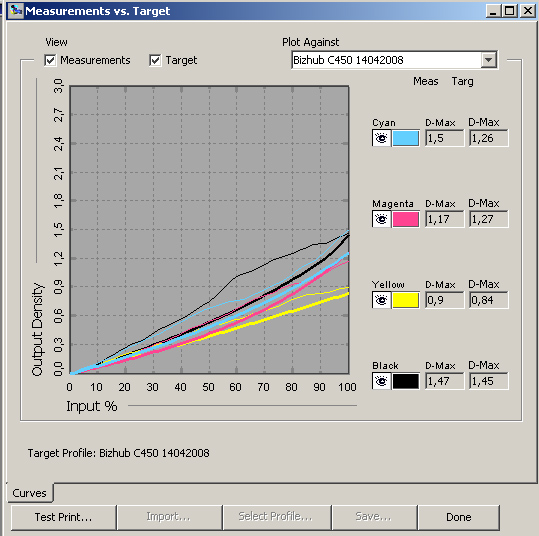Click the Magenta target D-Max field 1,27

488,219
